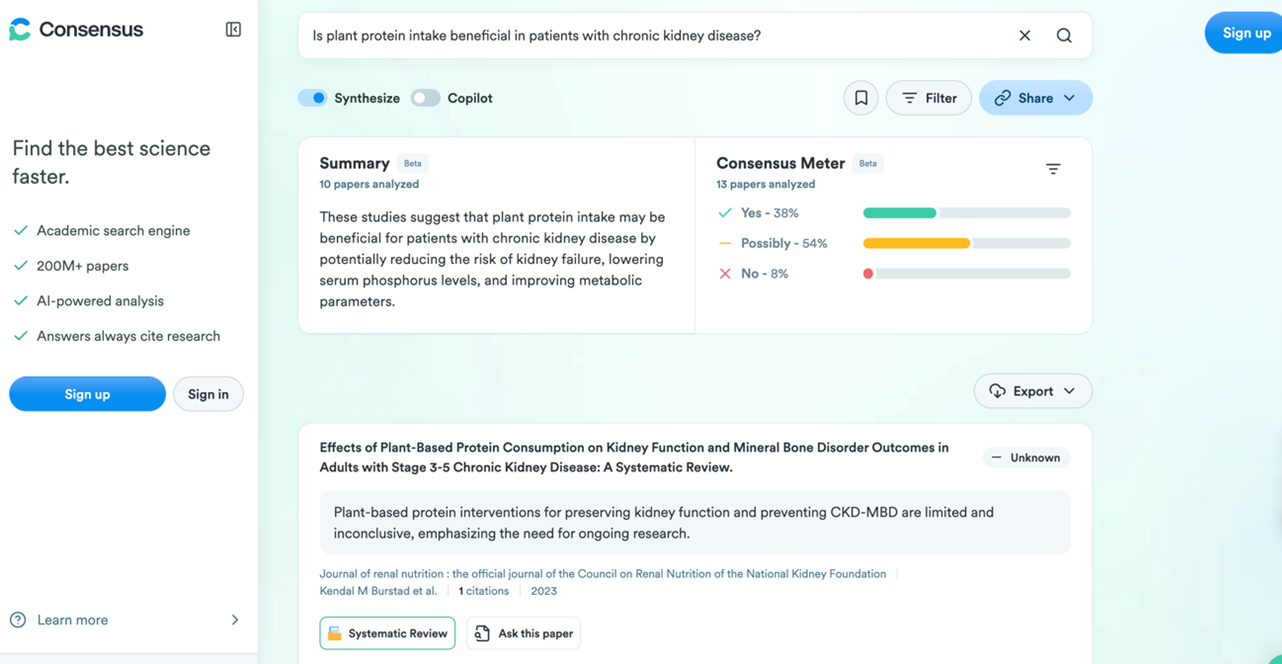Bookmark this search with the bookmark icon

point(861,98)
